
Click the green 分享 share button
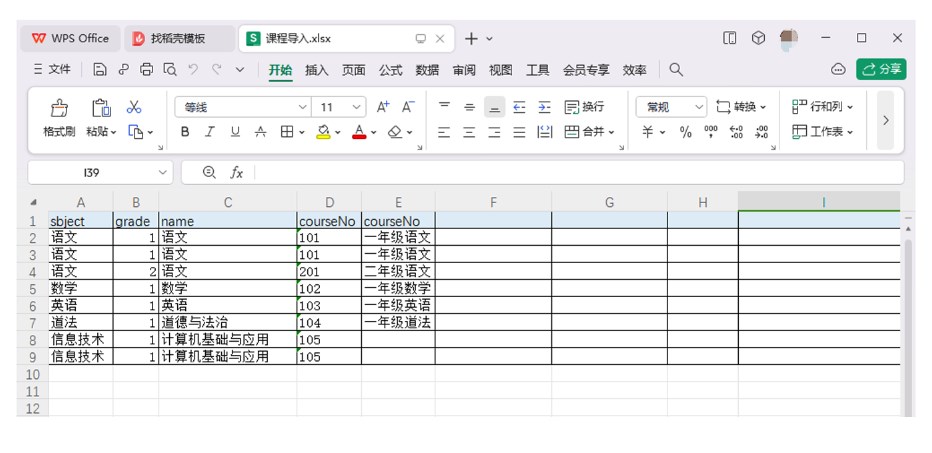pyautogui.click(x=881, y=69)
